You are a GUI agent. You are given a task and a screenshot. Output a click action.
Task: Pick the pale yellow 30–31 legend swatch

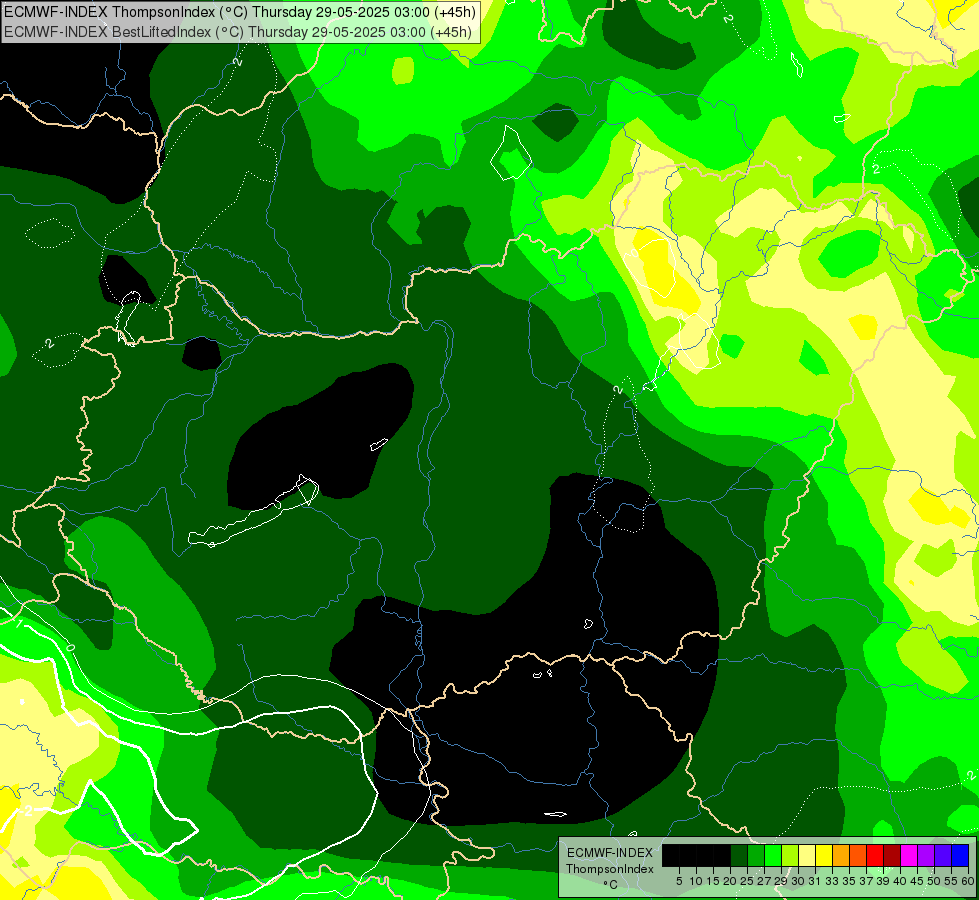pyautogui.click(x=807, y=855)
